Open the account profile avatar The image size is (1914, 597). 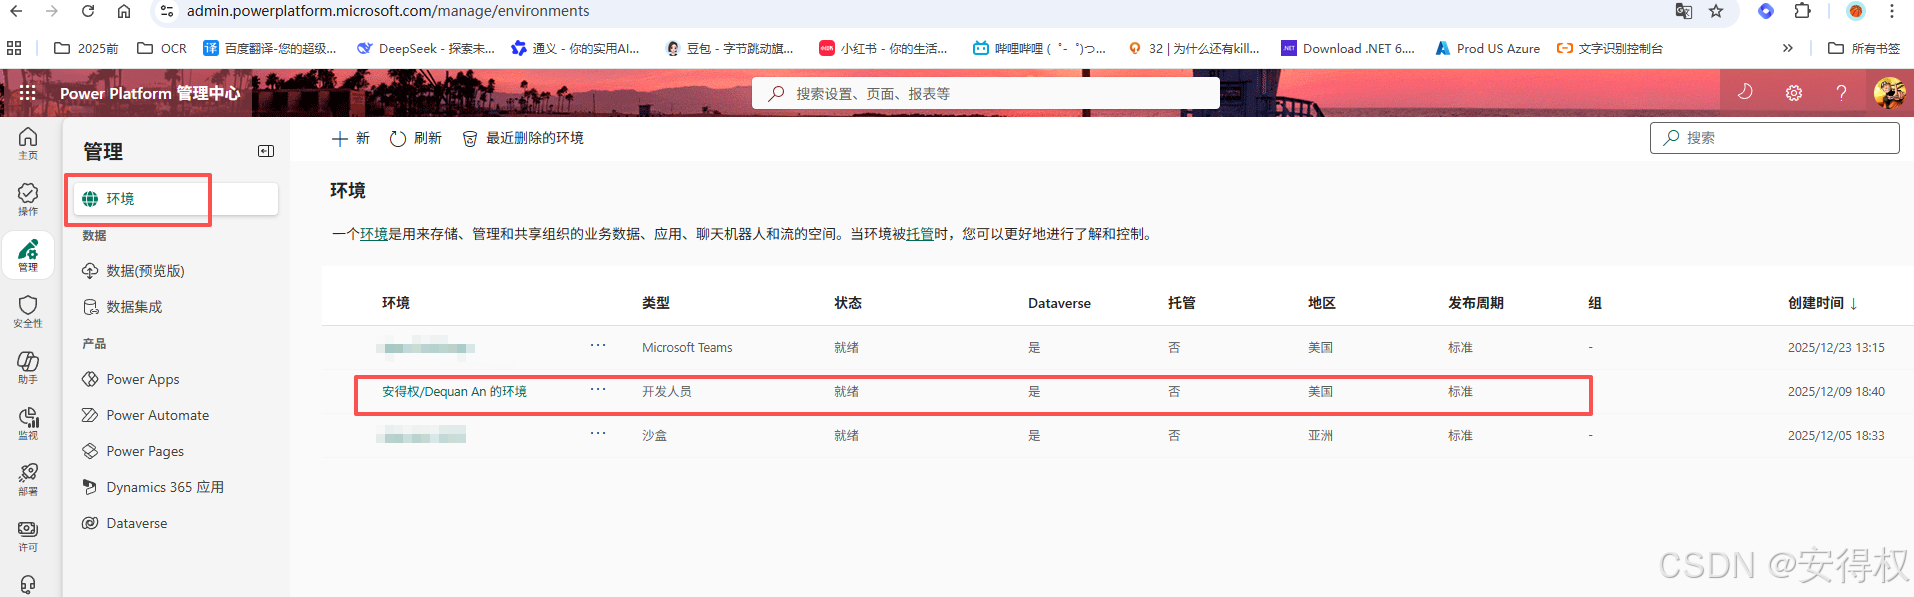(x=1889, y=92)
